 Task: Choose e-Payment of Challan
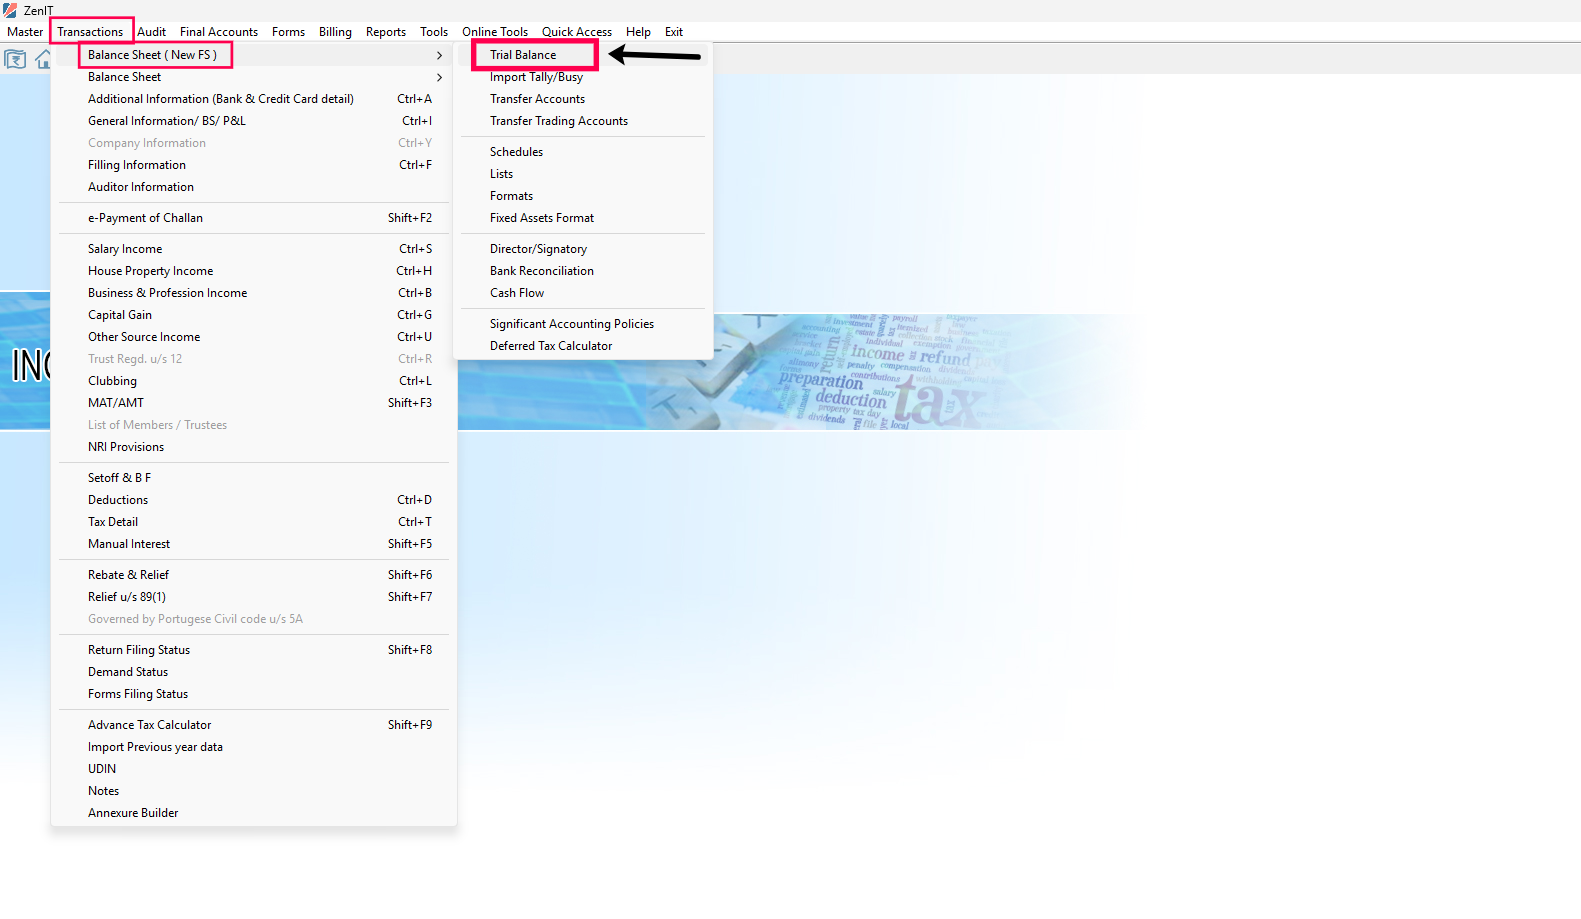(145, 218)
